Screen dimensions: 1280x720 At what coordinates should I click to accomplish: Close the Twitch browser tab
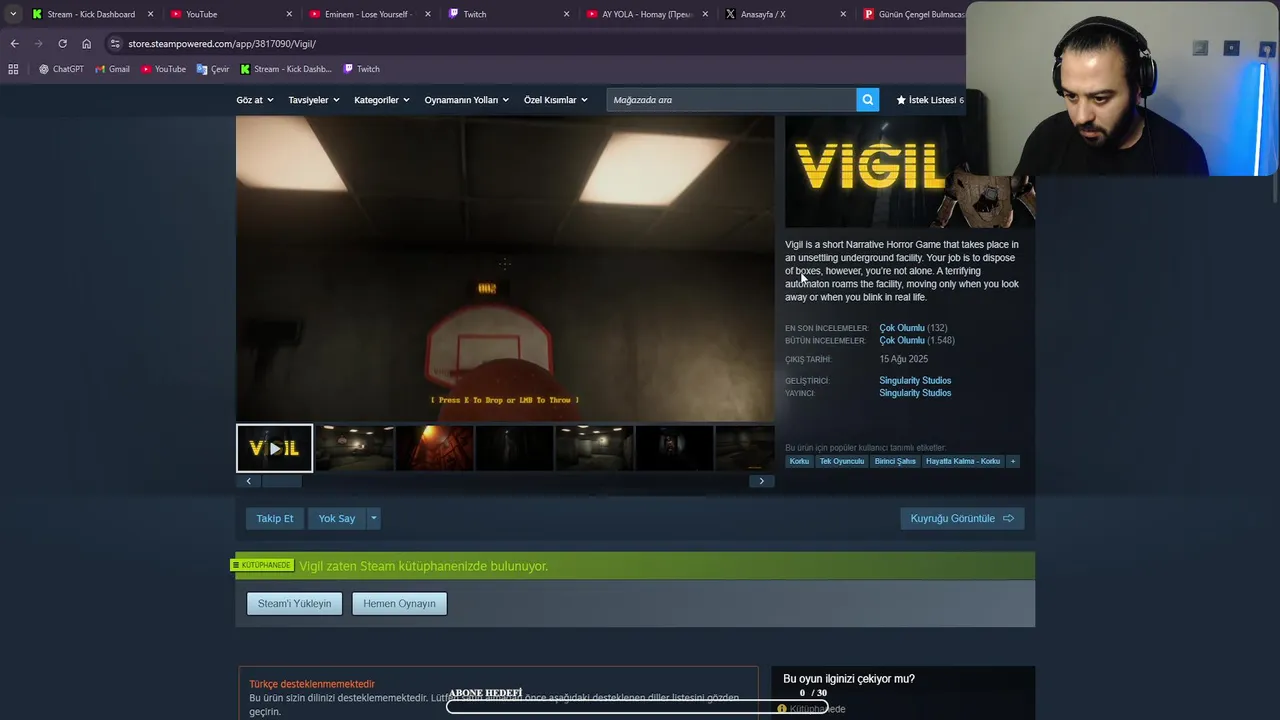[x=566, y=14]
